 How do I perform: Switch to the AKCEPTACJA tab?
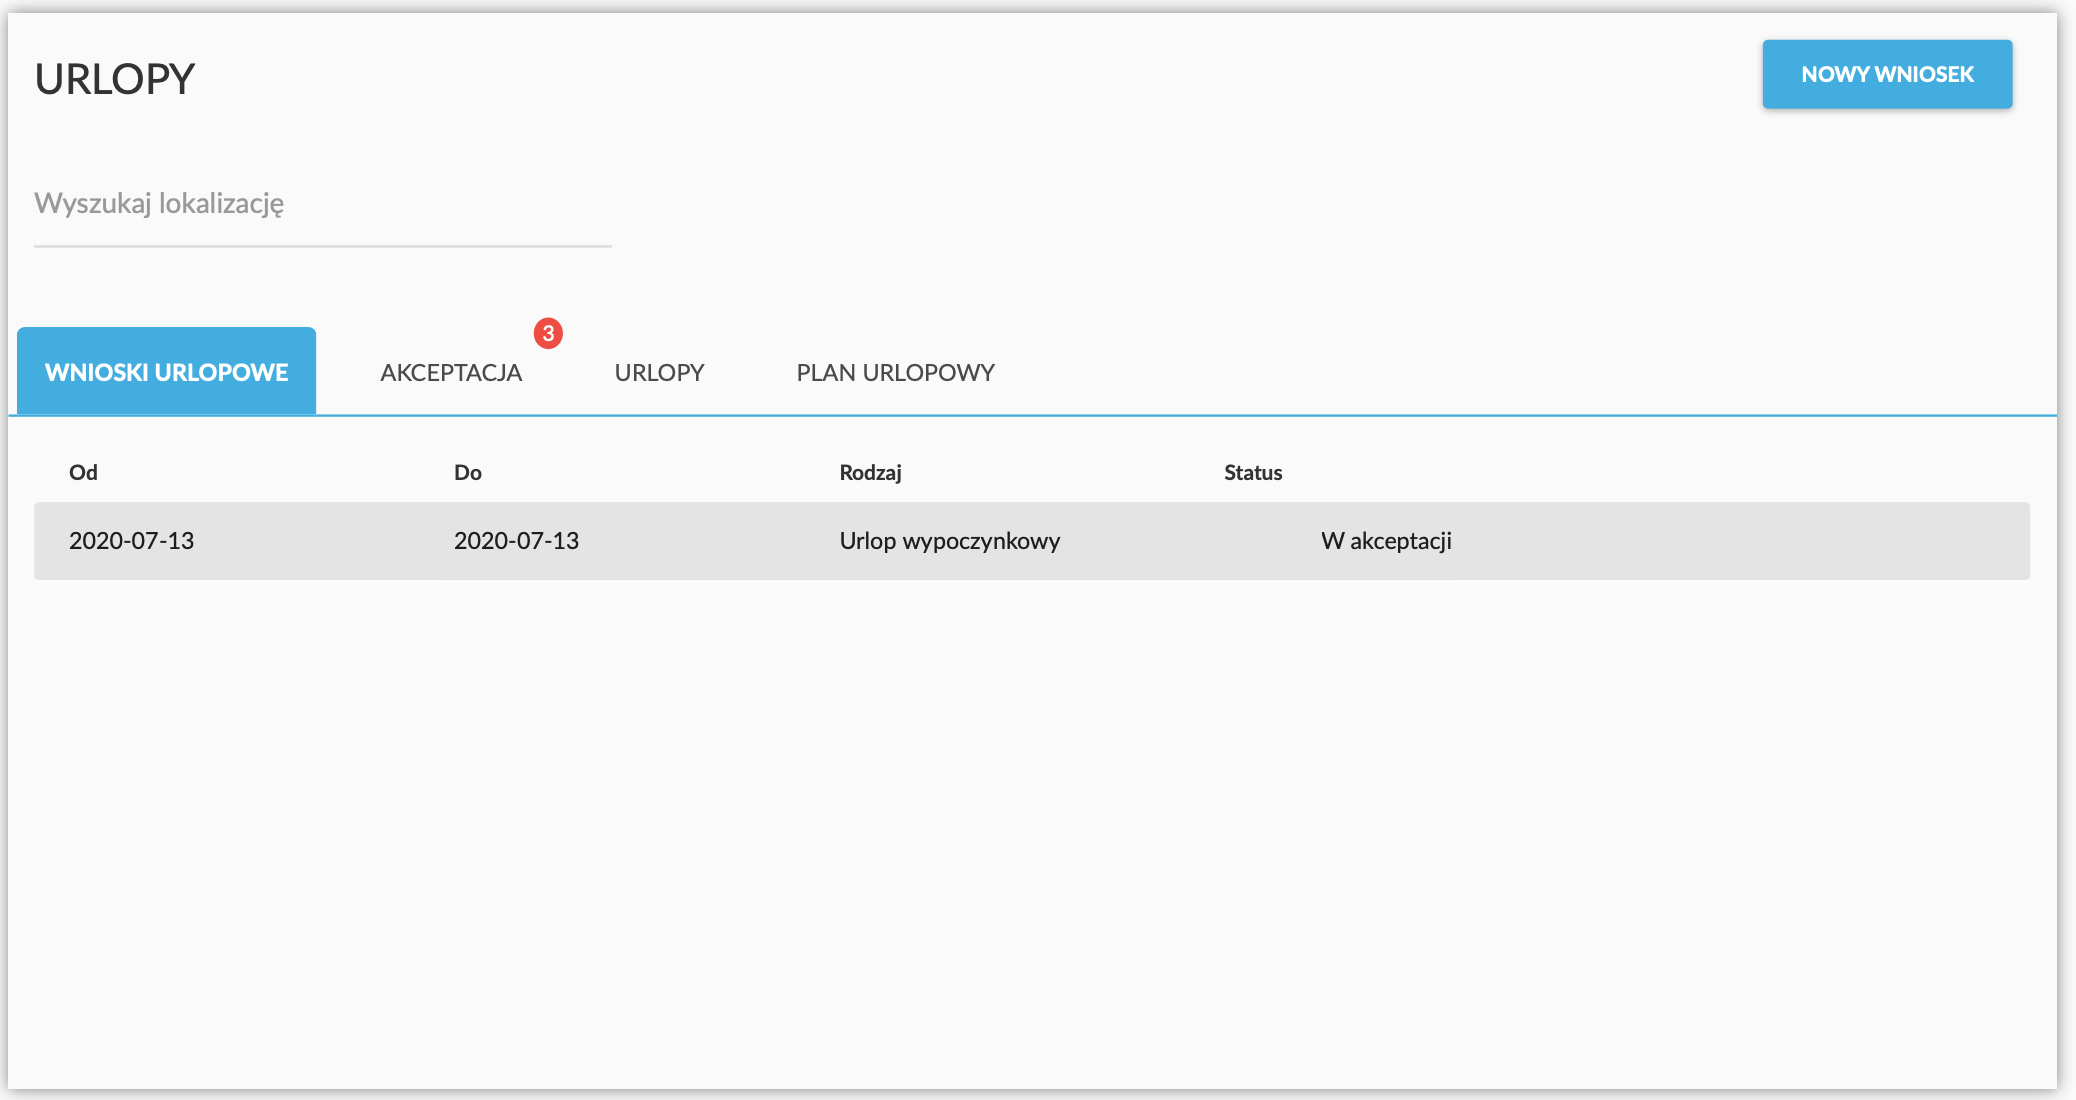tap(451, 373)
